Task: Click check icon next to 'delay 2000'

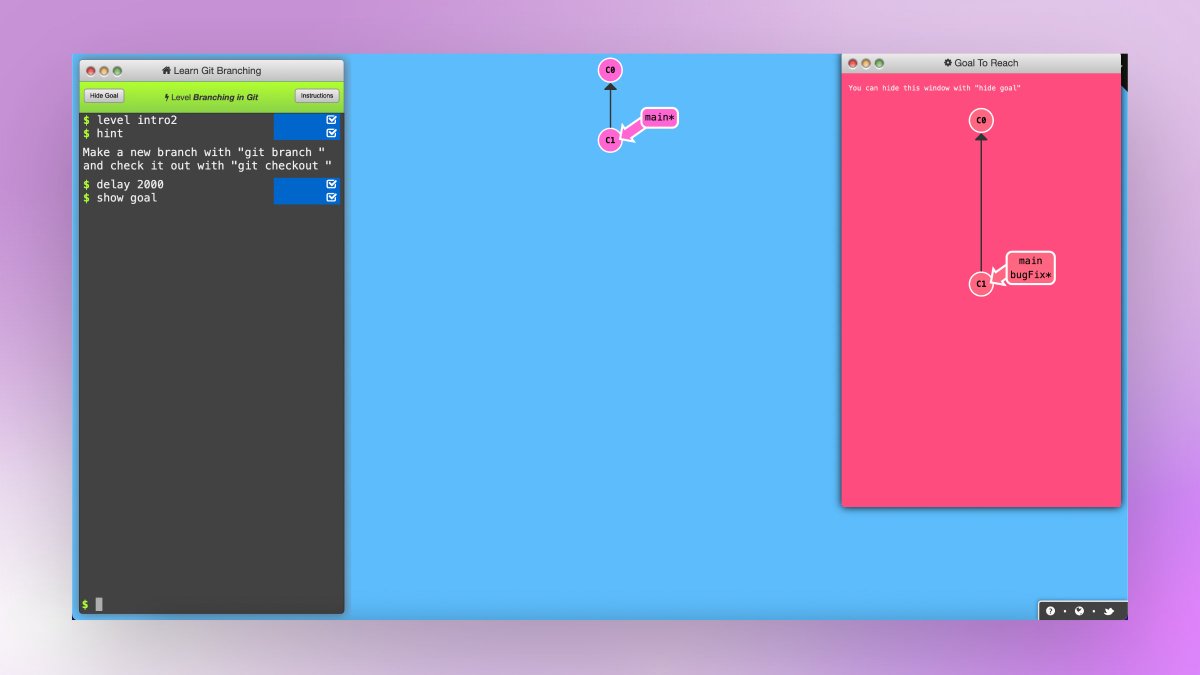Action: (332, 185)
